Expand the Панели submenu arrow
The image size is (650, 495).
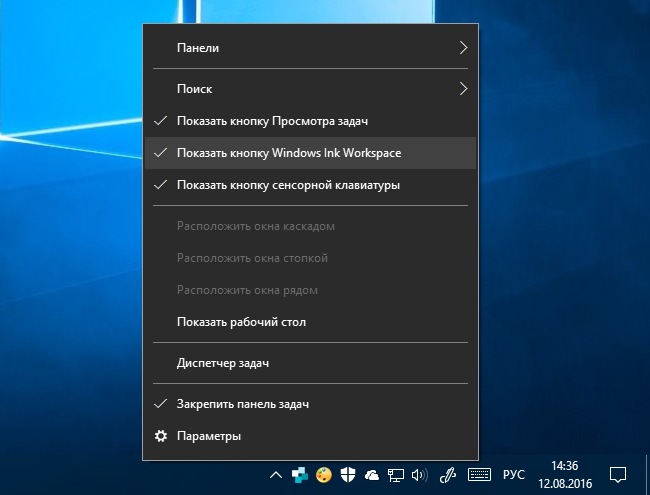463,48
